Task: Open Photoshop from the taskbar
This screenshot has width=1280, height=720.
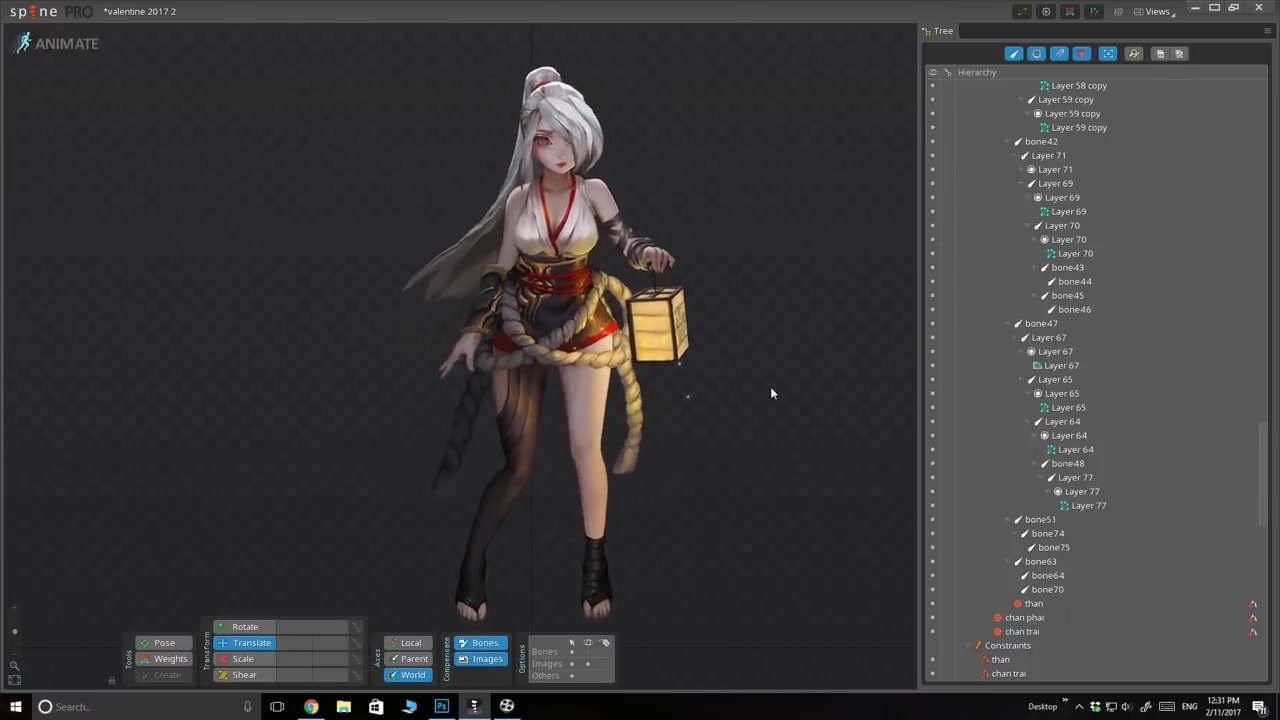Action: (x=441, y=706)
